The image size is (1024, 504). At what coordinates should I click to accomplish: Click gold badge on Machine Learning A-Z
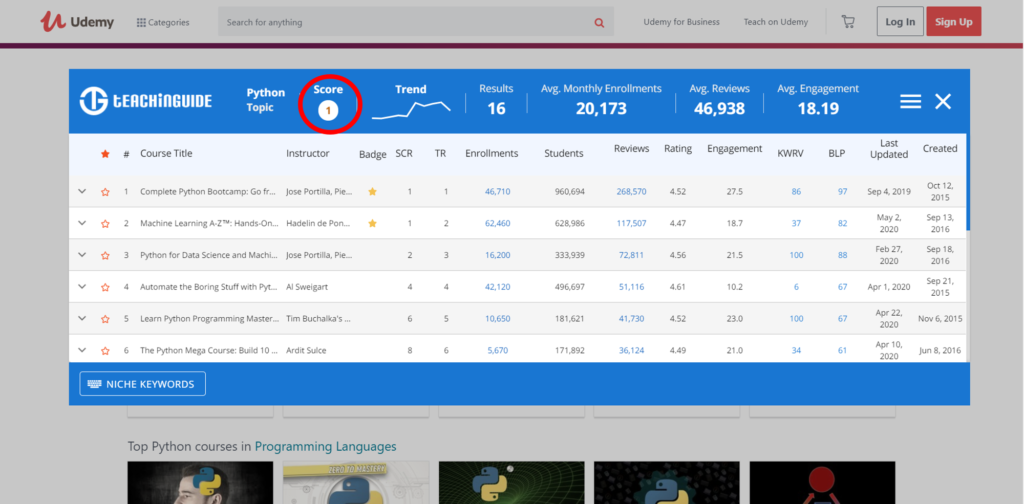point(372,223)
